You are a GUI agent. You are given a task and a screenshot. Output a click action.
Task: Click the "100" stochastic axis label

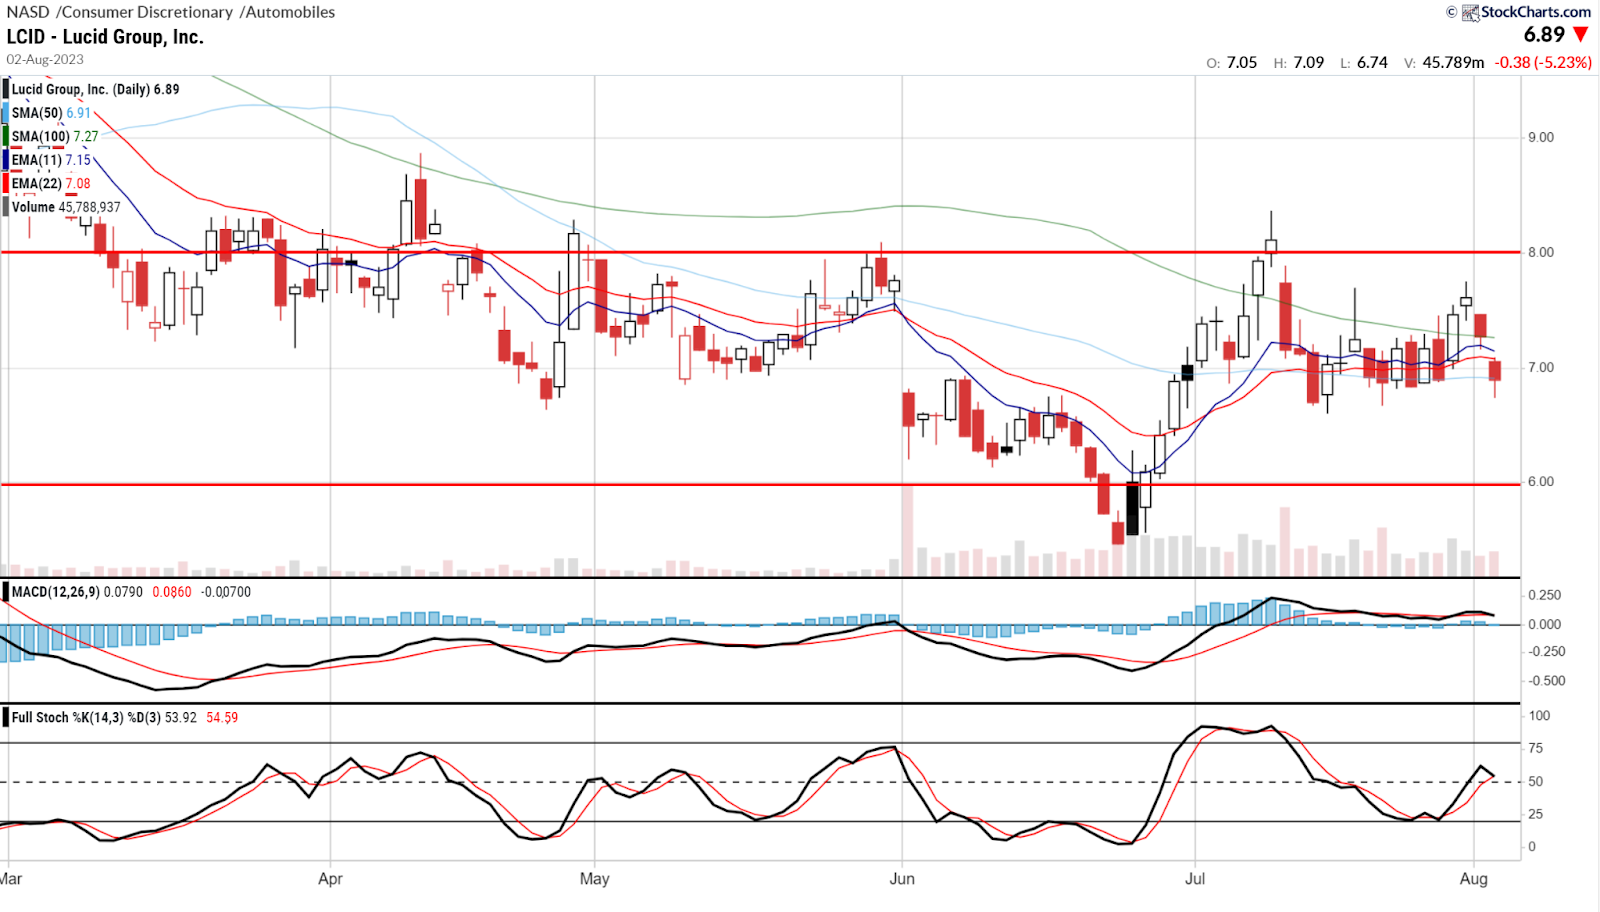click(x=1539, y=715)
